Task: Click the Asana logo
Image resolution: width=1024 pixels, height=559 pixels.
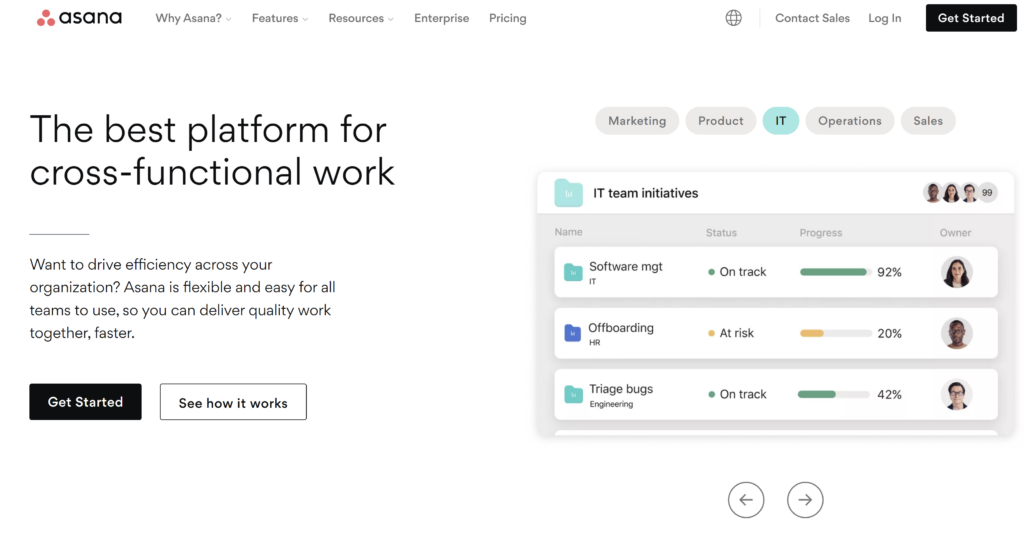Action: click(x=79, y=18)
